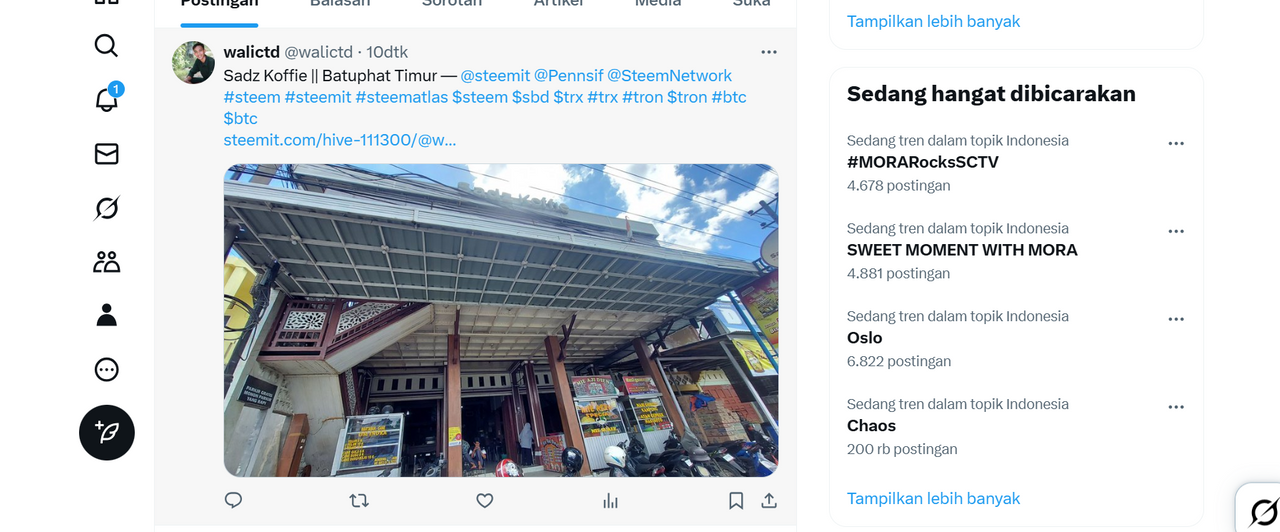Open notifications bell with badge
The image size is (1280, 532).
click(106, 99)
